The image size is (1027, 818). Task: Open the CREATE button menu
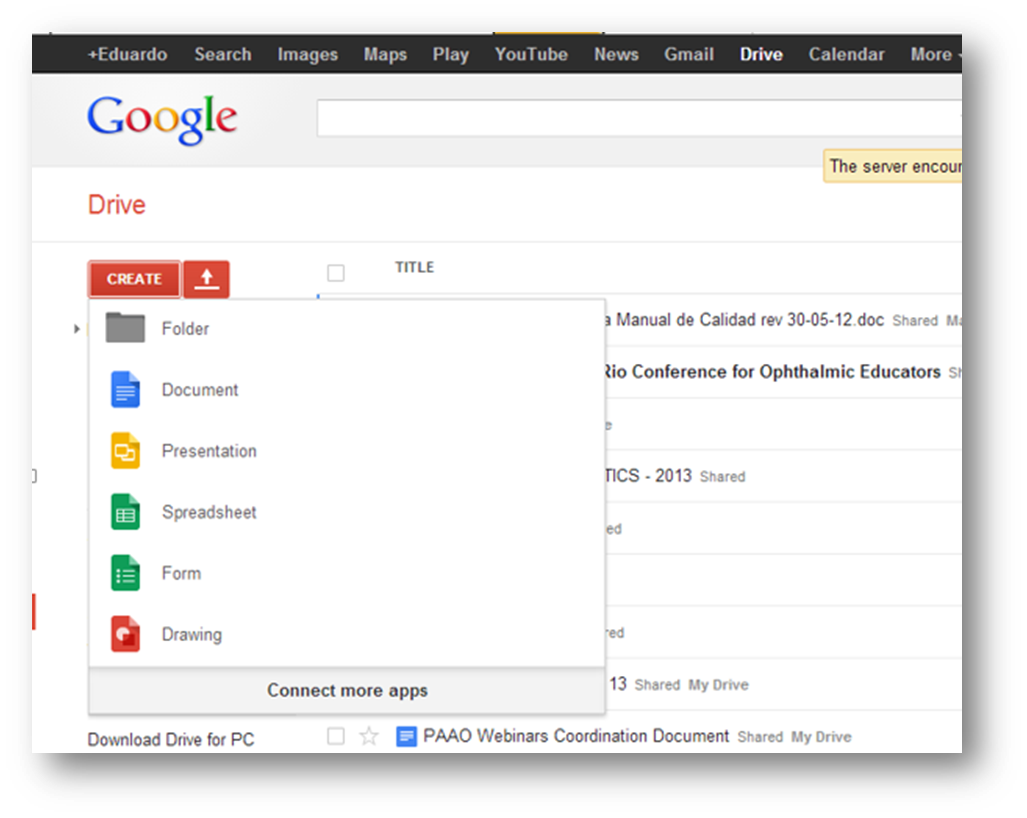134,279
